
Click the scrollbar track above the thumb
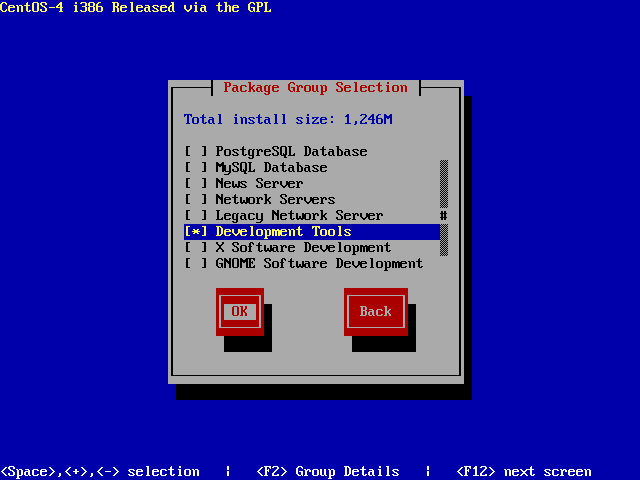[444, 184]
